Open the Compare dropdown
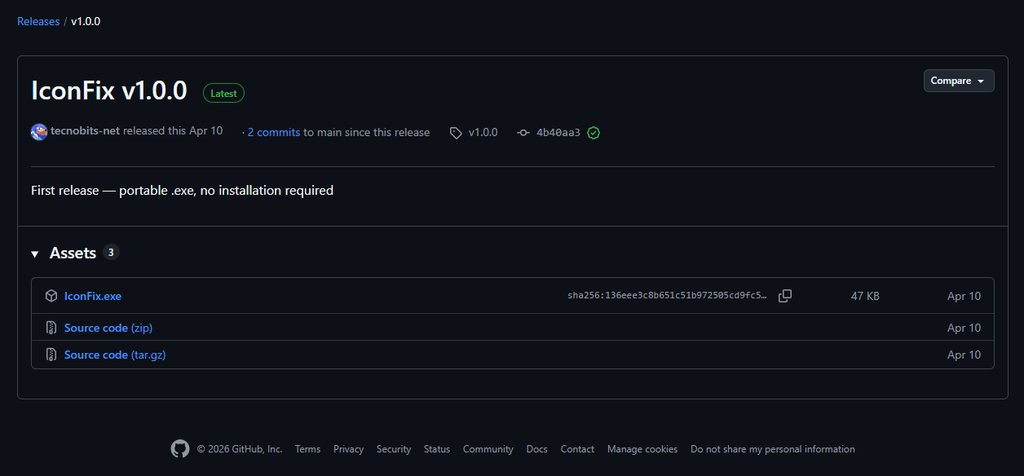The height and width of the screenshot is (476, 1024). point(958,81)
